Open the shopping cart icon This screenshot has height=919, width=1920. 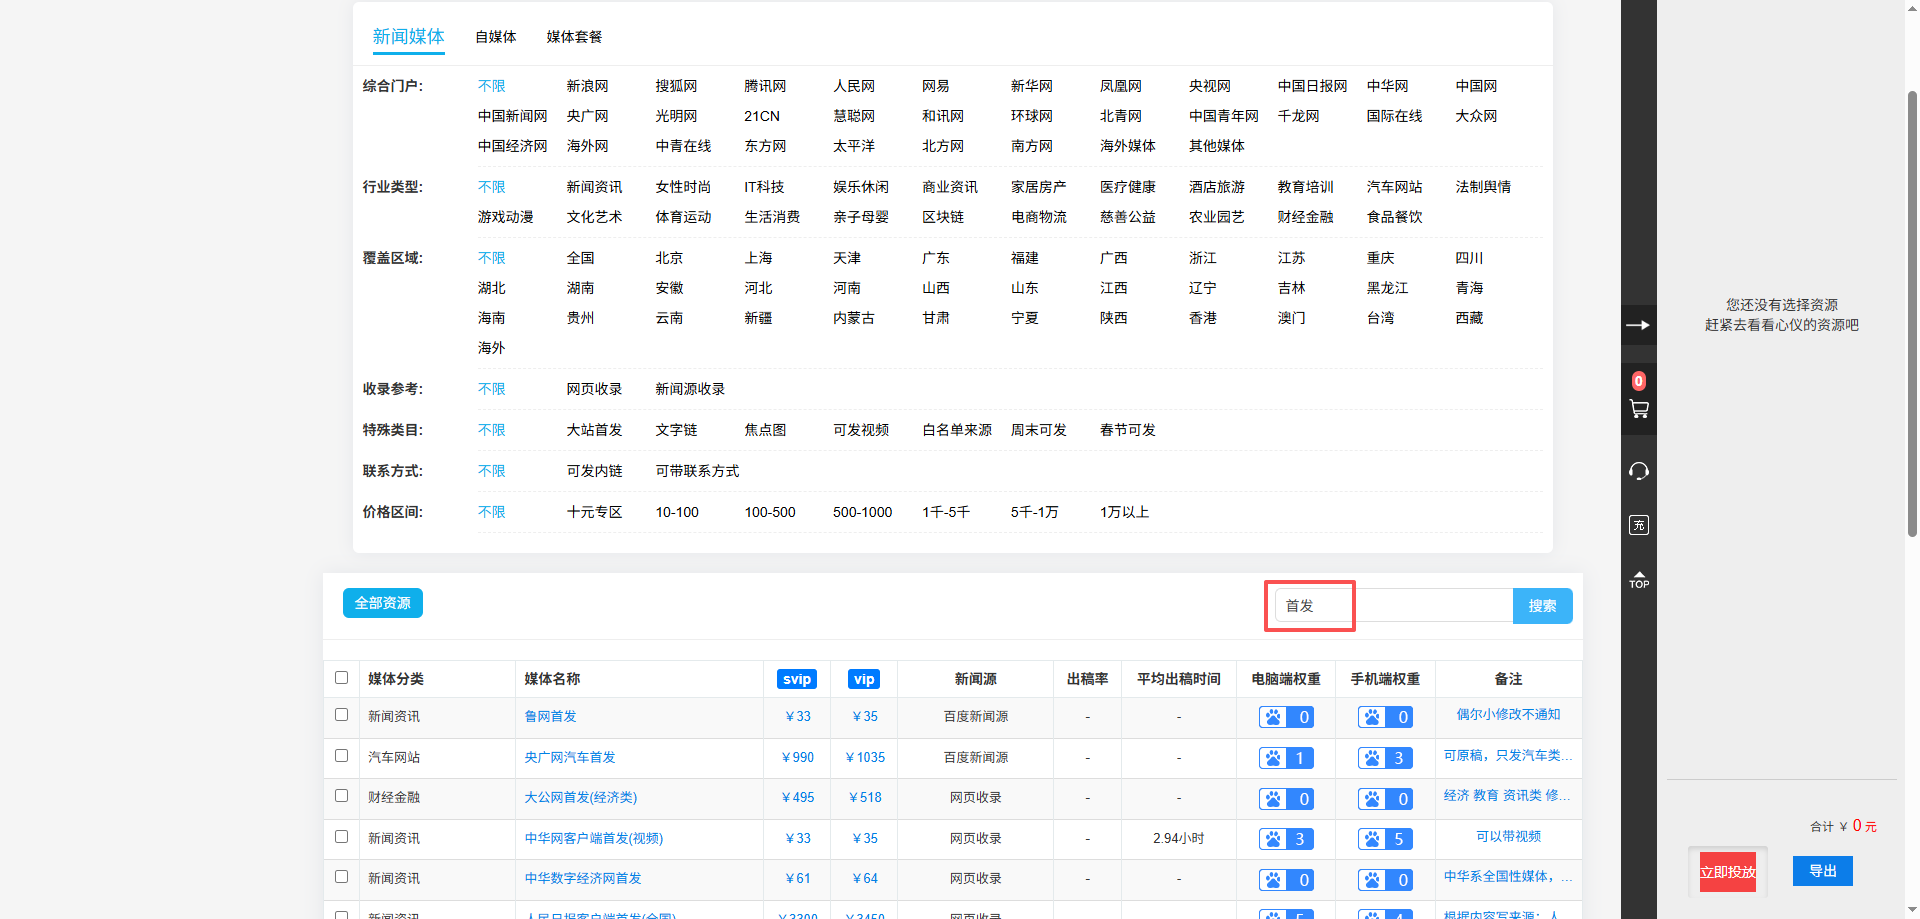point(1638,408)
